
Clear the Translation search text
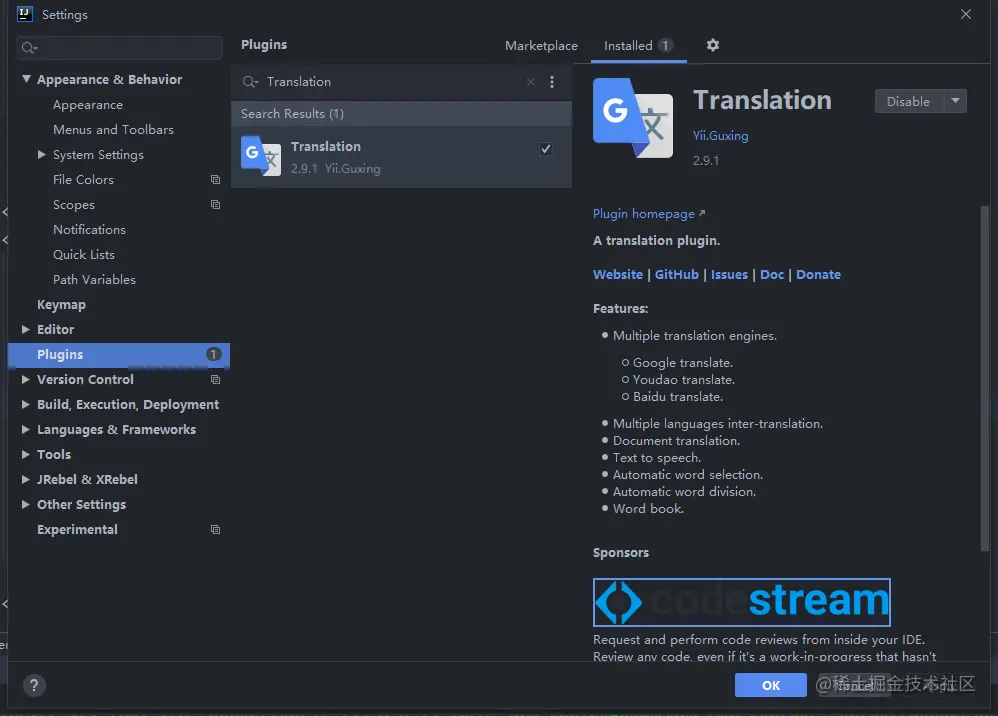(x=531, y=82)
